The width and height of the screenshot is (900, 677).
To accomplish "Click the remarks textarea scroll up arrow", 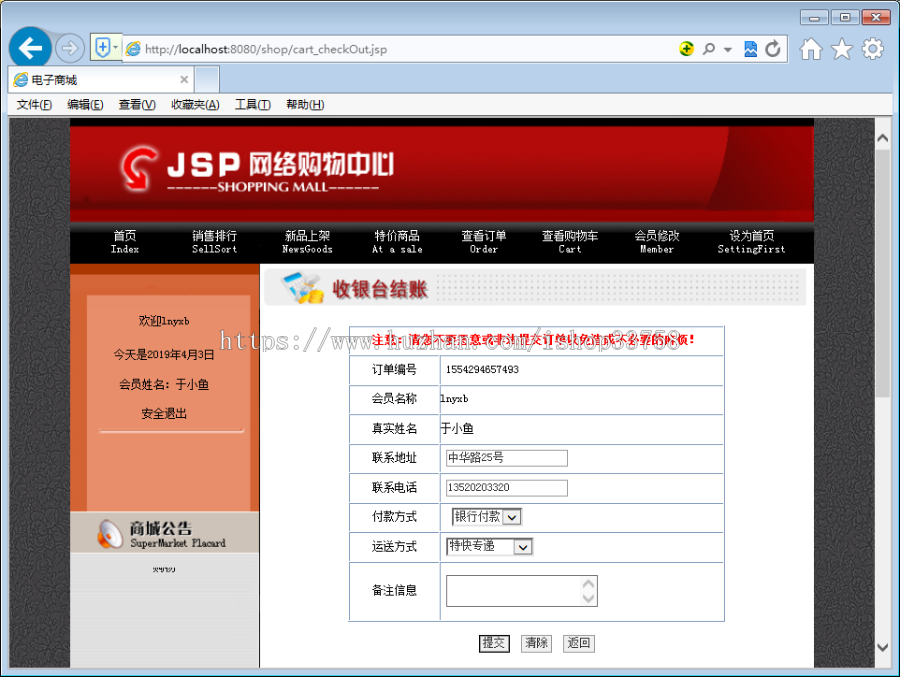I will pos(588,584).
